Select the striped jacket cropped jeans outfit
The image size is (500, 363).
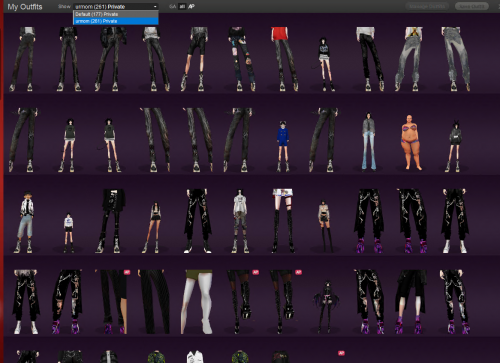pyautogui.click(x=26, y=222)
